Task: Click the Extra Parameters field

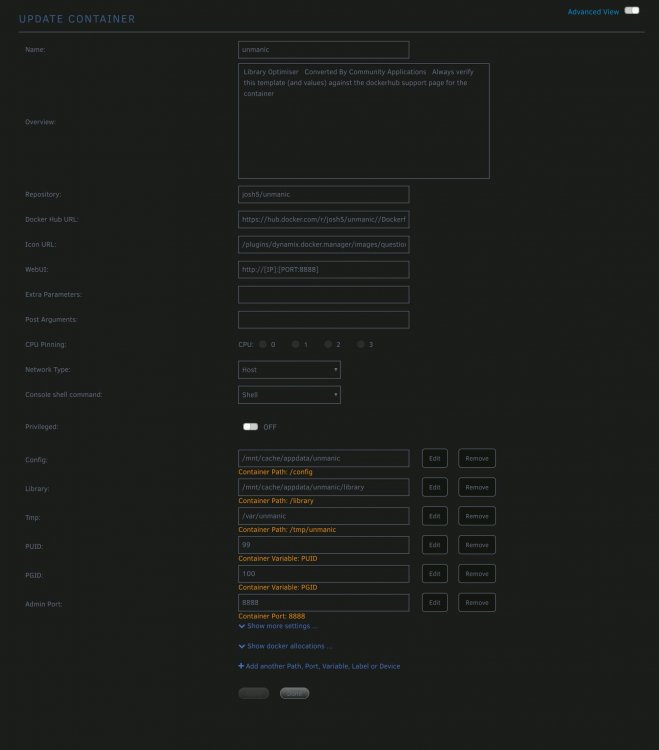Action: pos(324,295)
